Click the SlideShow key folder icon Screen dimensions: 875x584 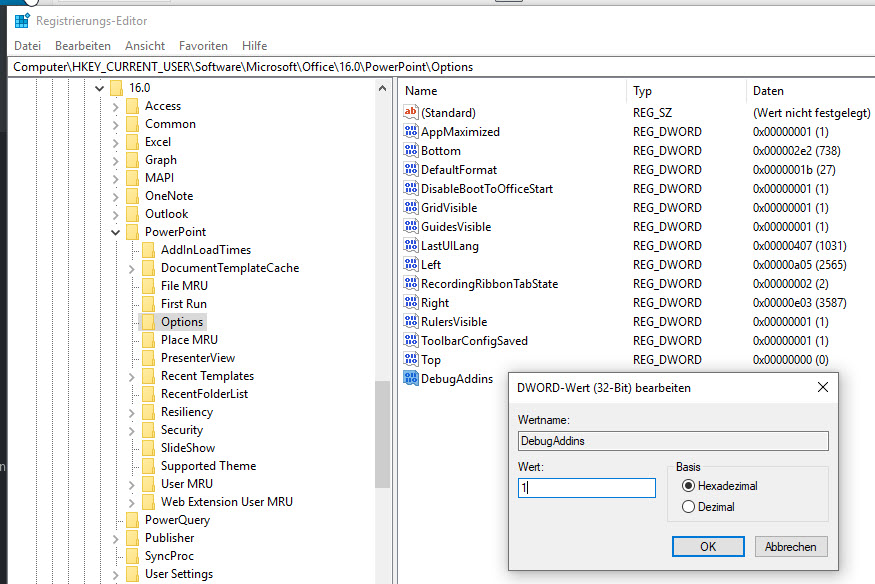point(148,448)
